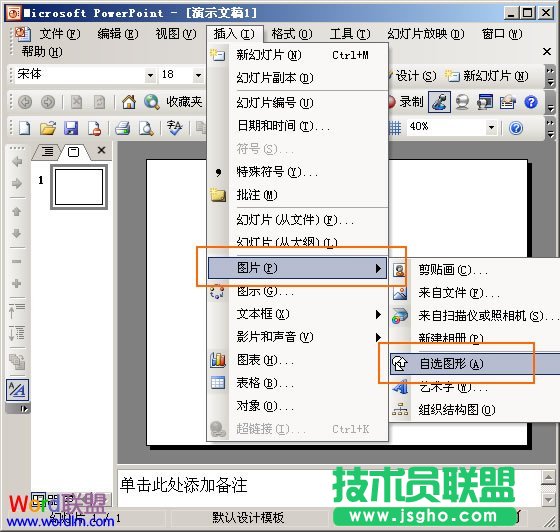Expand the 影片和声音 submenu

point(297,337)
